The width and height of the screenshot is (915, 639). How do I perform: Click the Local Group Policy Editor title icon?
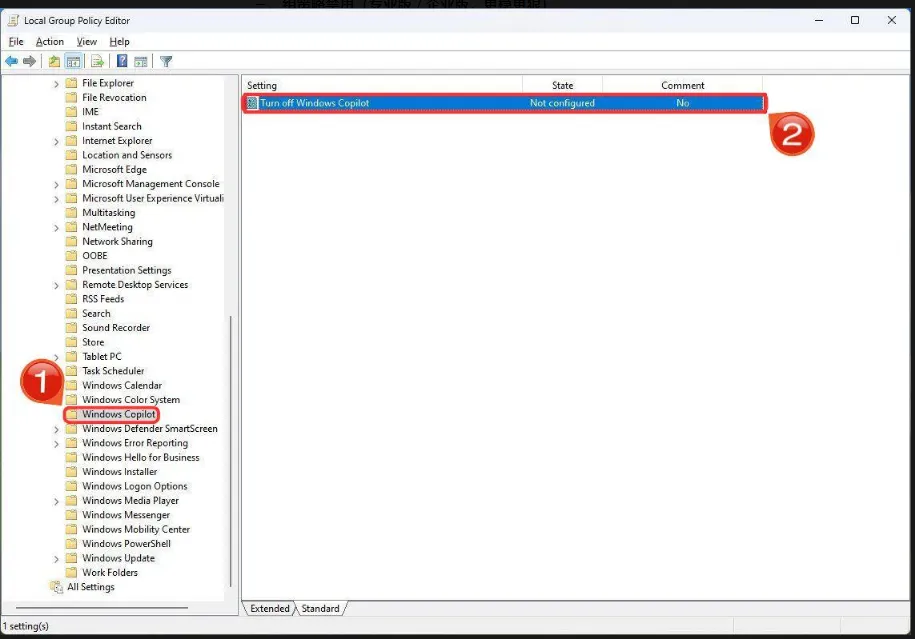13,20
